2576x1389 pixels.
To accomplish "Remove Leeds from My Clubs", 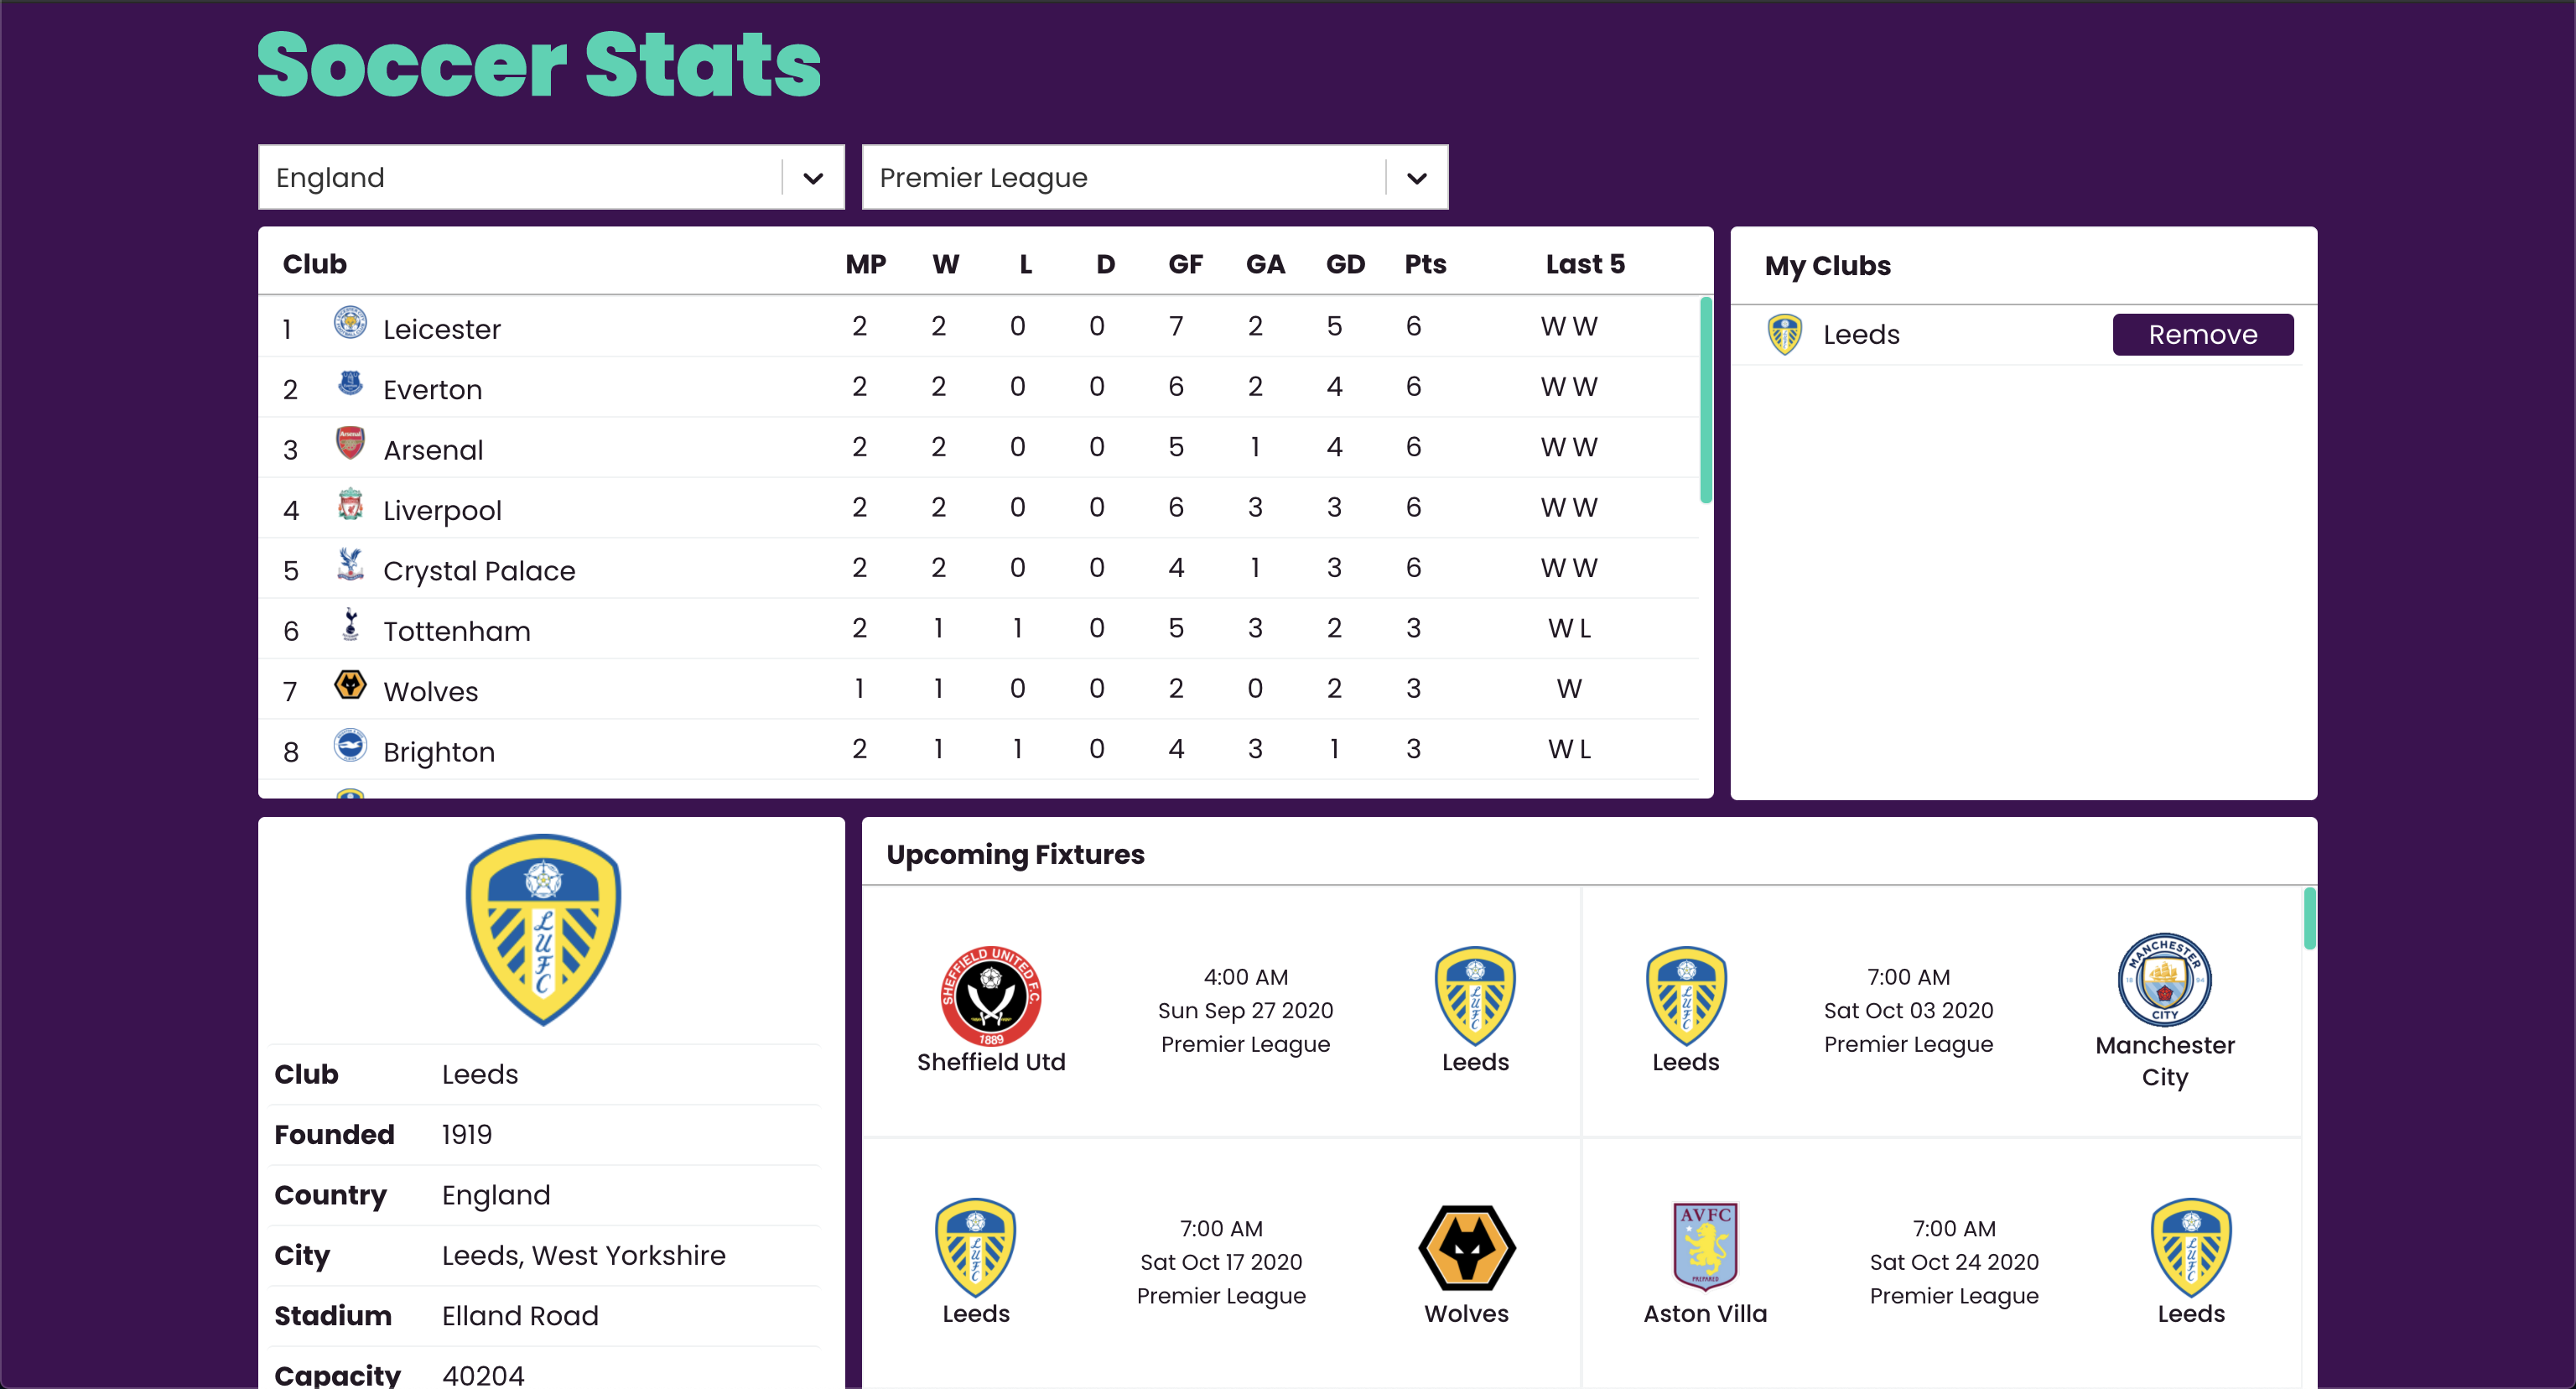I will coord(2202,335).
